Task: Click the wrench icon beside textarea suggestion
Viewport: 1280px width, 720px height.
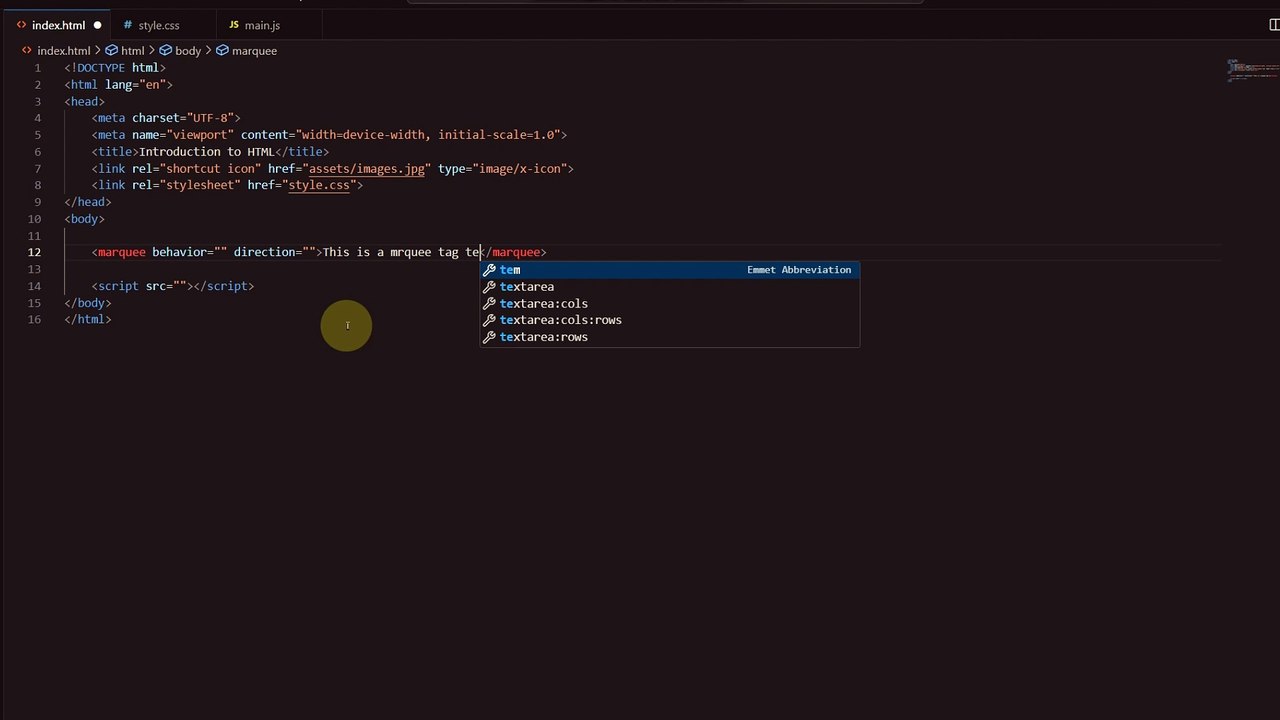Action: coord(489,287)
